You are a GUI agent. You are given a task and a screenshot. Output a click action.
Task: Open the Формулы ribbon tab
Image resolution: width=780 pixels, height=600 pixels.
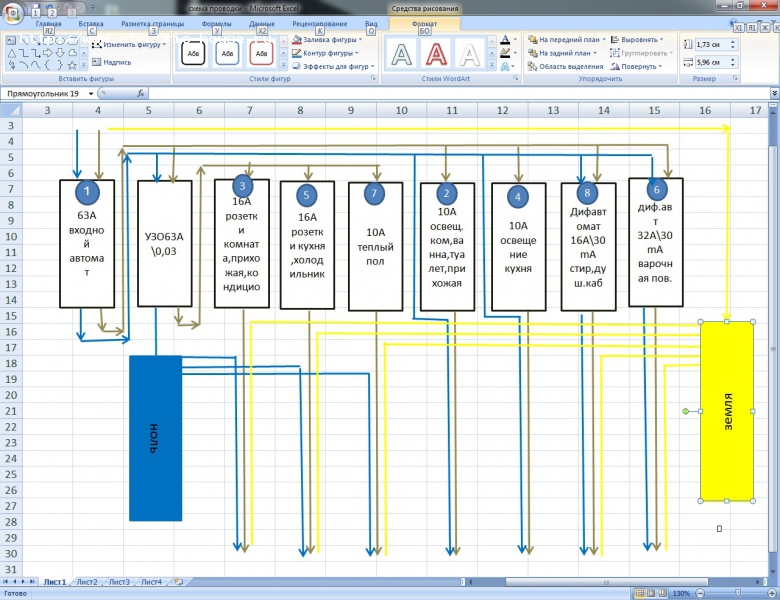(x=216, y=22)
